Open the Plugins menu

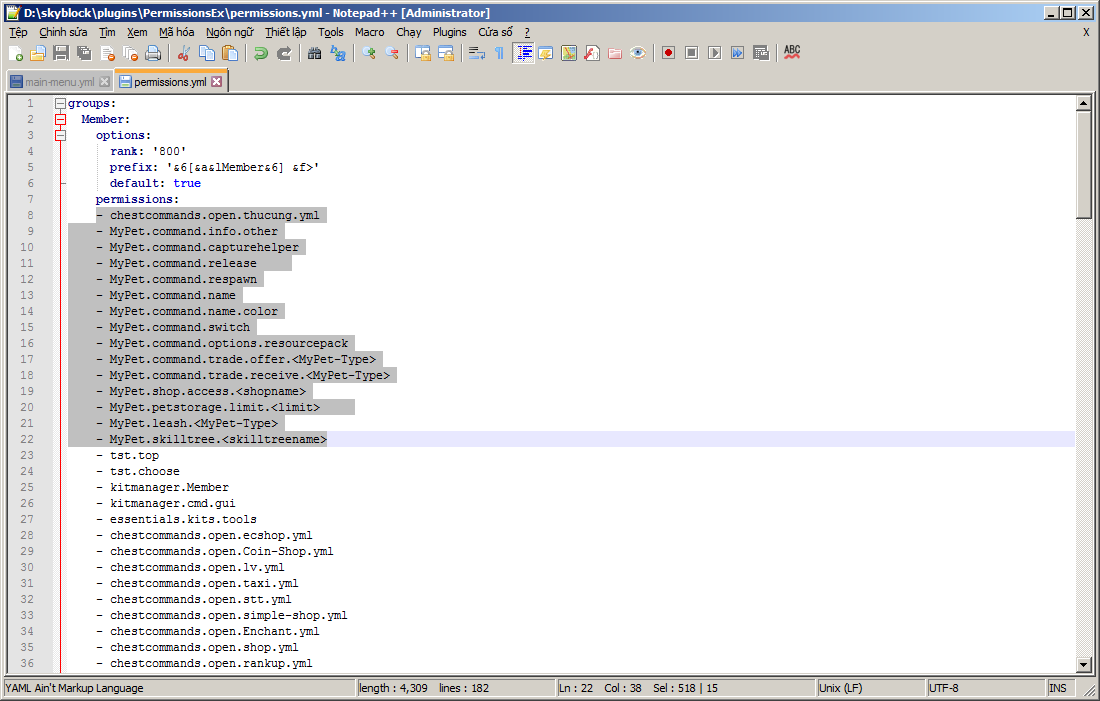click(449, 32)
